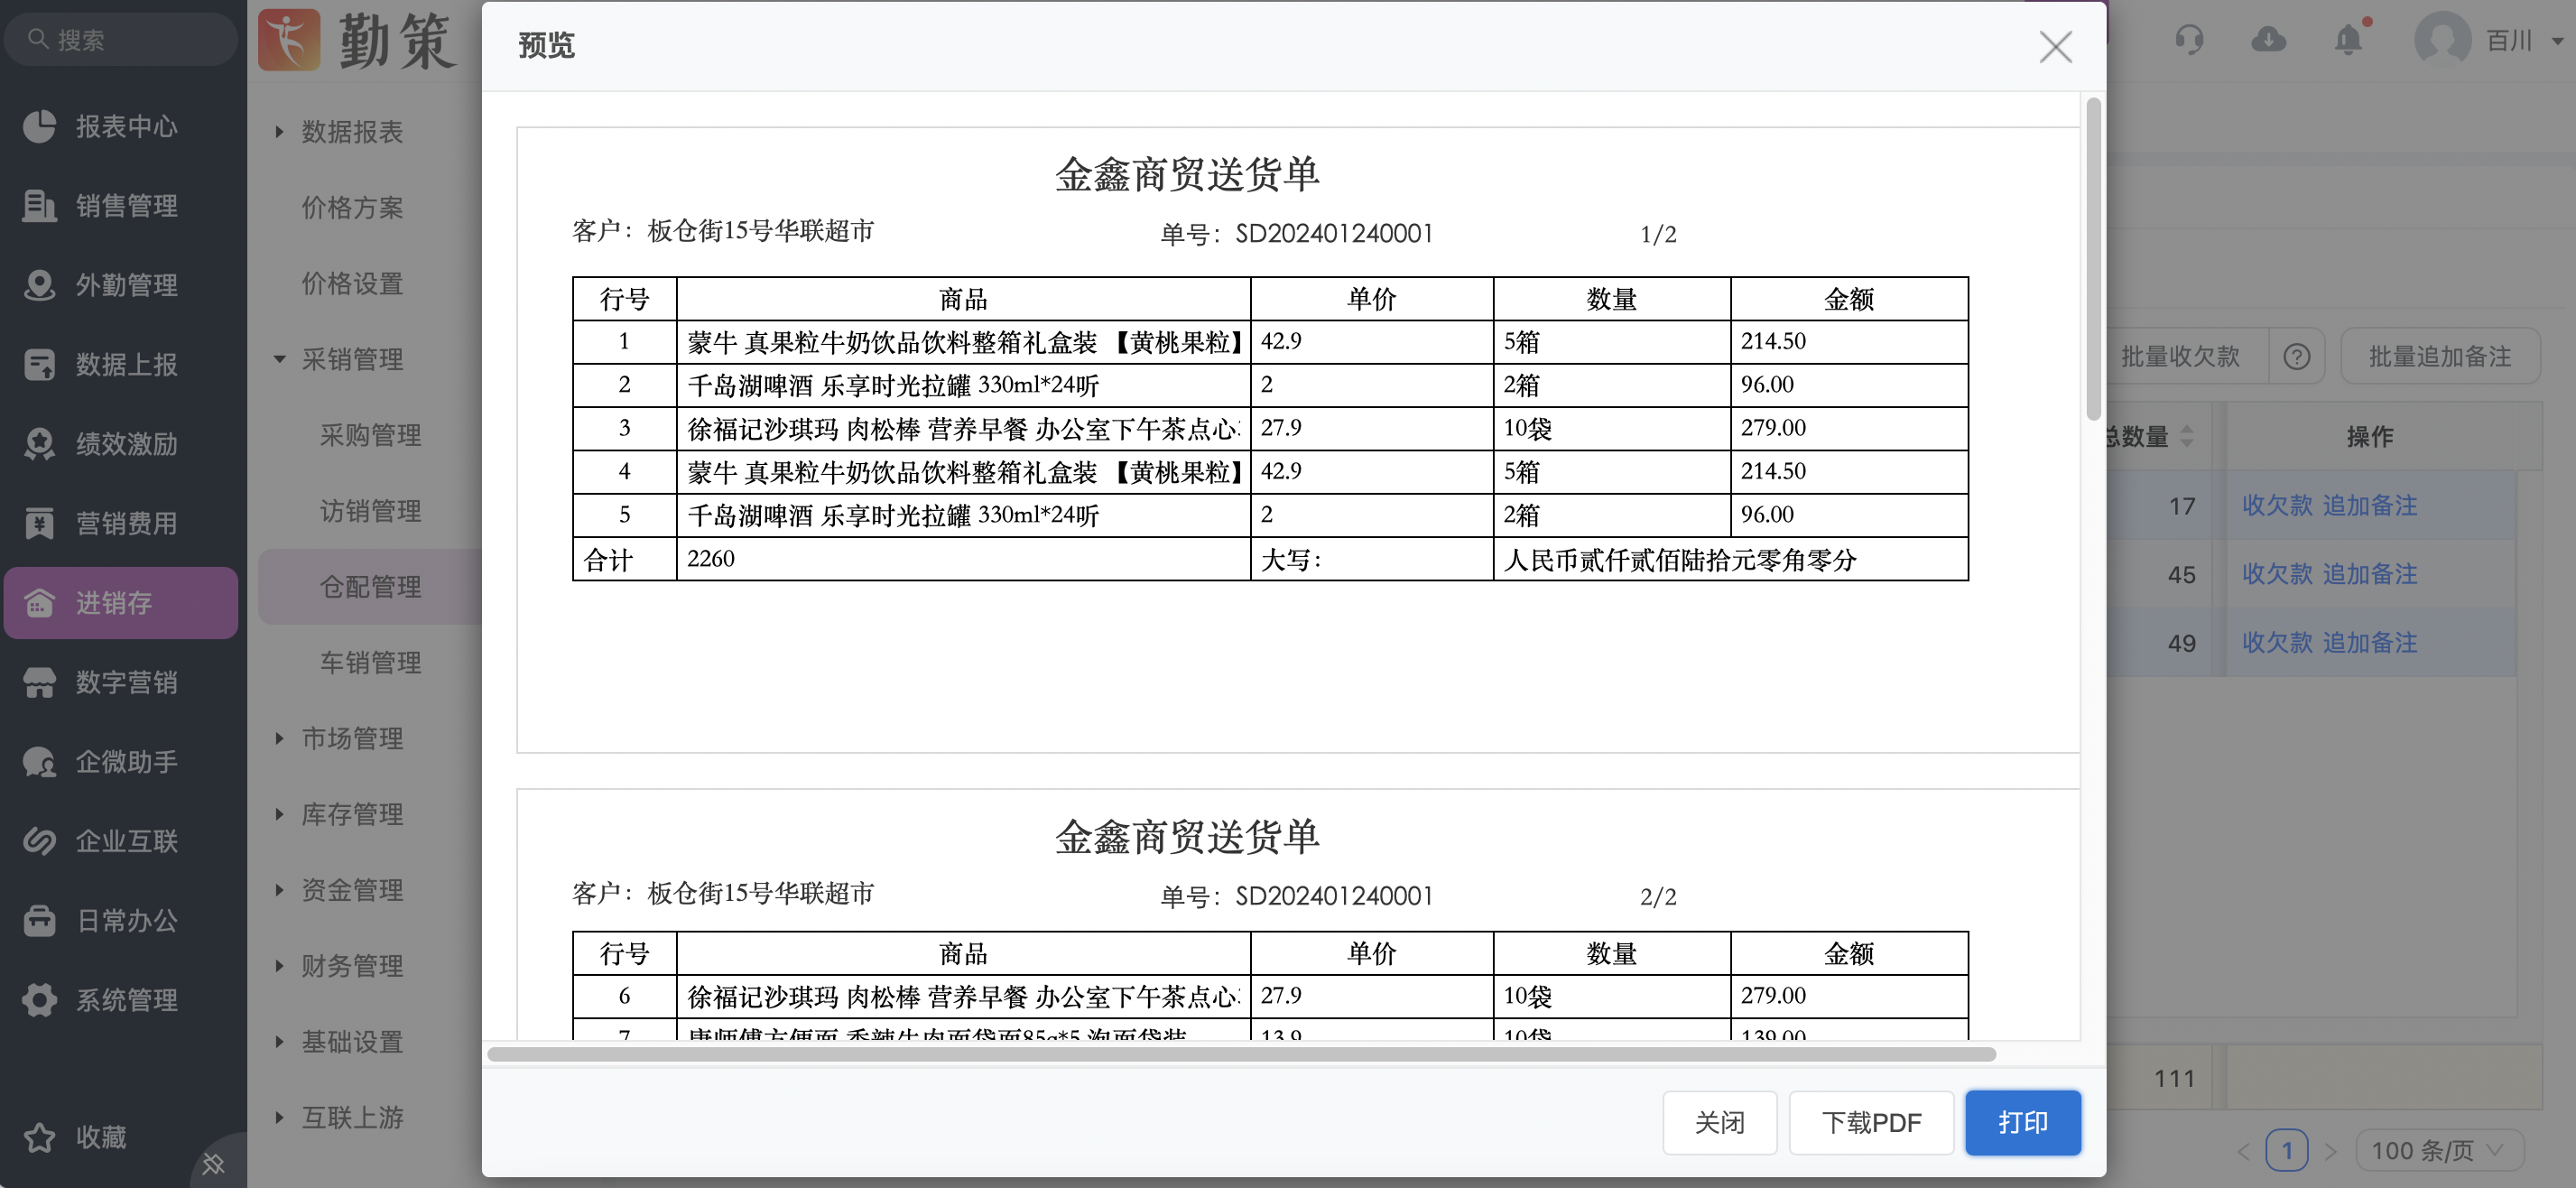This screenshot has width=2576, height=1188.
Task: Select the 价格设置 menu item
Action: point(352,283)
